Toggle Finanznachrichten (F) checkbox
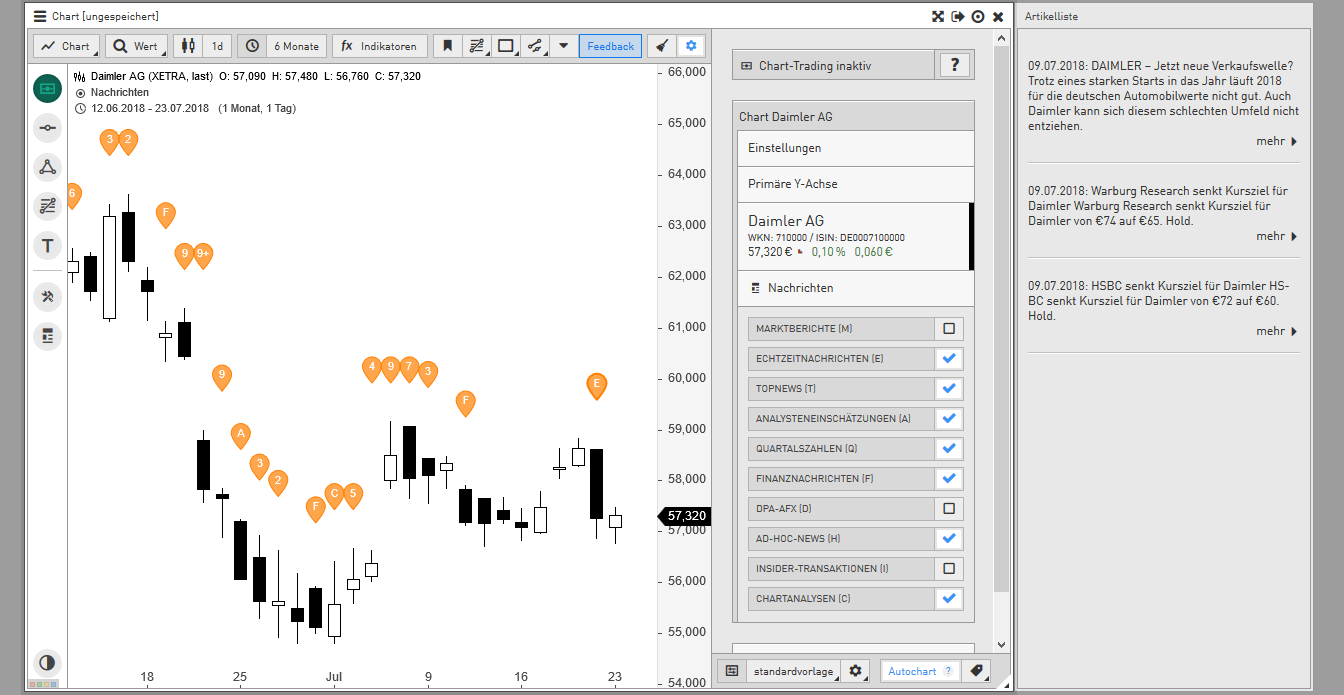1344x695 pixels. coord(949,478)
